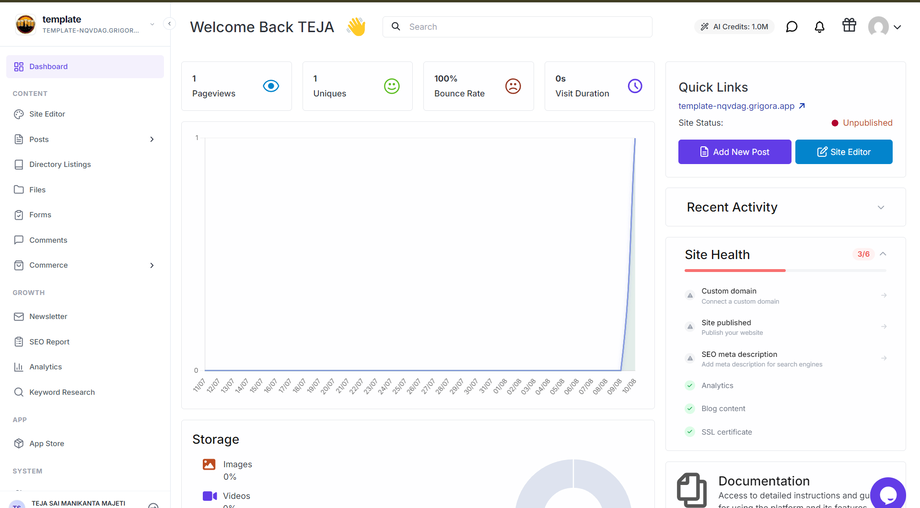The image size is (920, 508).
Task: Click the Visit Duration clock icon
Action: [x=635, y=86]
